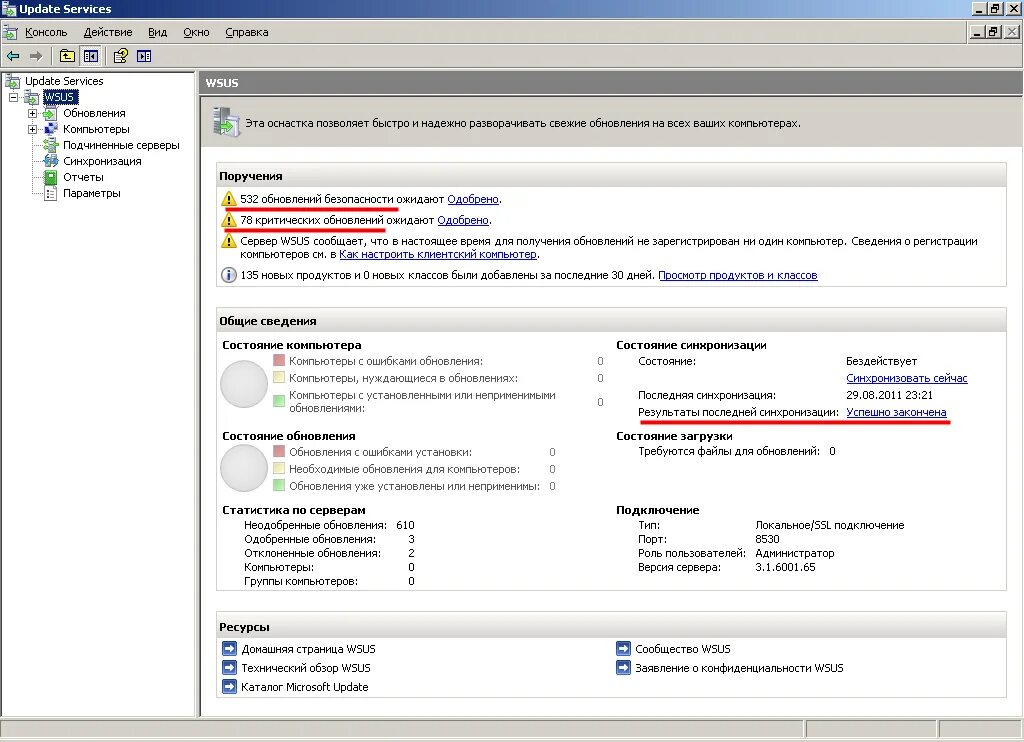Click arrow icon next to Заявление о конфиденциальности
1024x742 pixels.
click(x=623, y=668)
